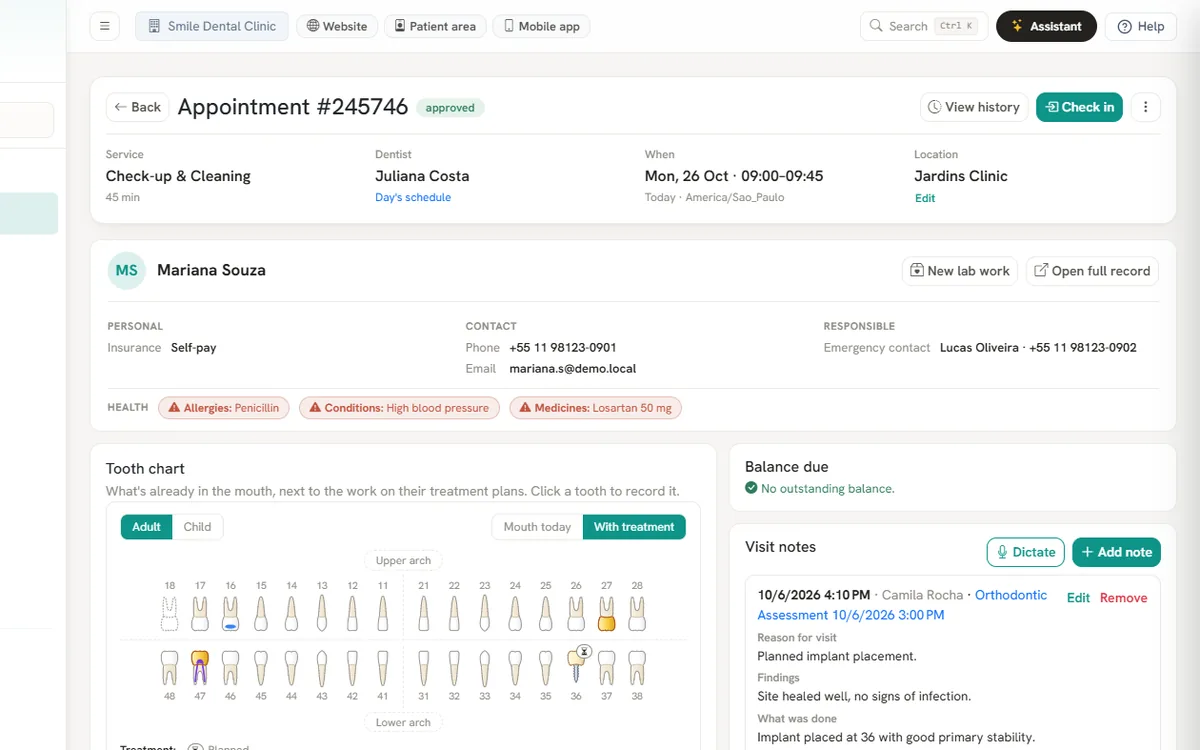Open the dentist's Day's schedule link
The height and width of the screenshot is (750, 1200).
tap(413, 198)
